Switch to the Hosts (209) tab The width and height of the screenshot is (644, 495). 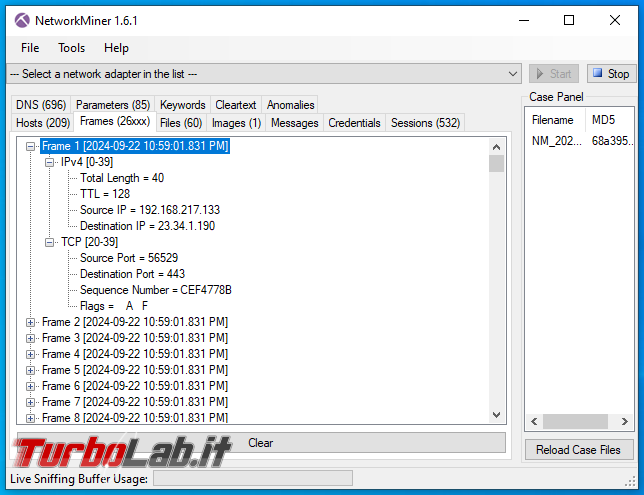coord(43,123)
